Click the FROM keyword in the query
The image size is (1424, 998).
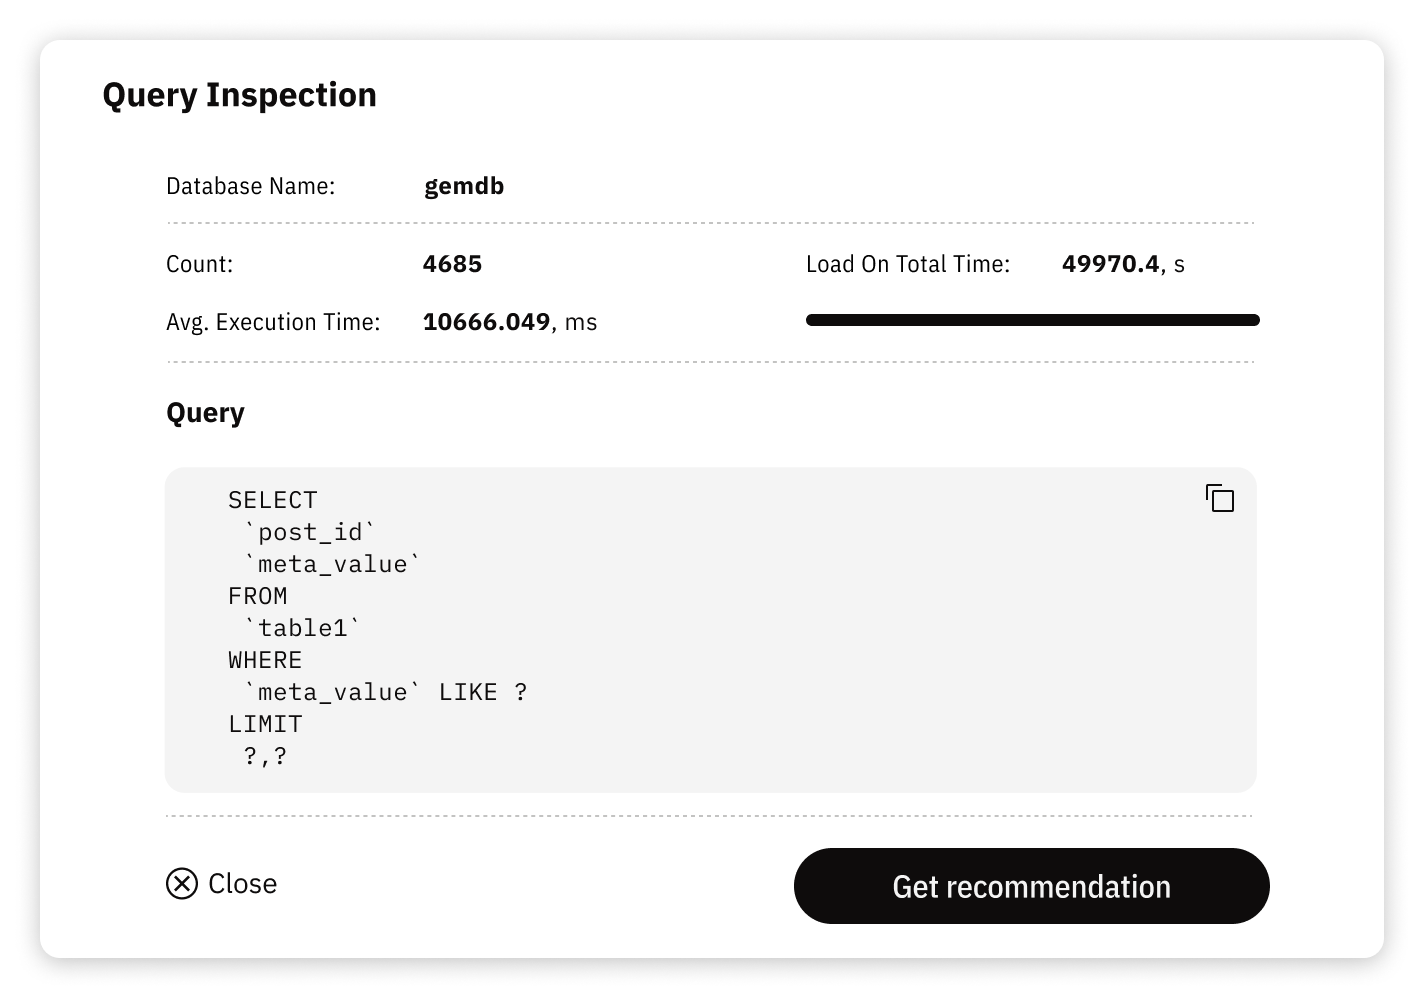click(258, 596)
